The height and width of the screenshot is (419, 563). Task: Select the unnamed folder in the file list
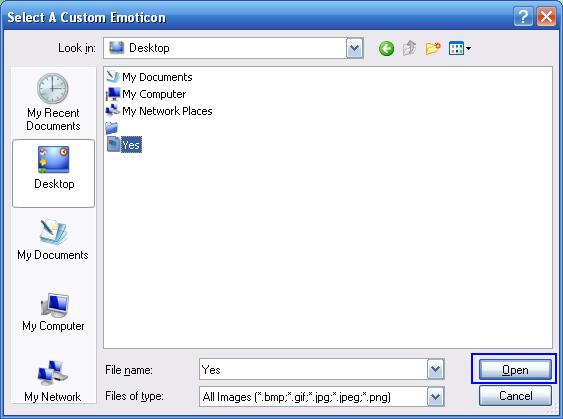point(112,128)
